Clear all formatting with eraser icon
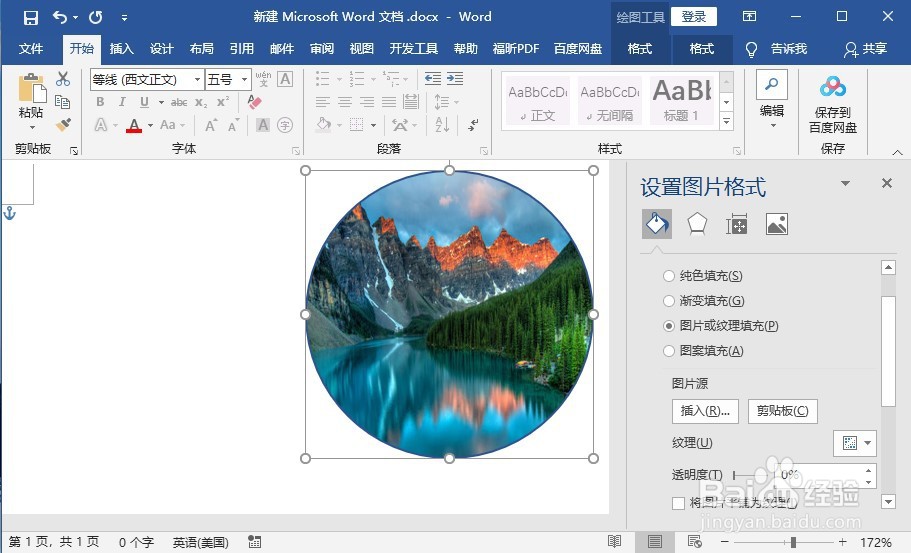Screen dimensions: 911x553 click(x=254, y=102)
